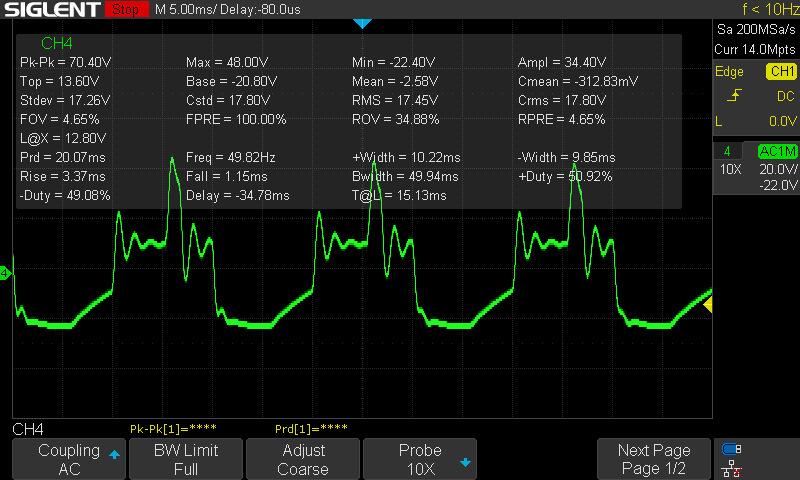Open the Edge trigger type setting

(x=730, y=71)
